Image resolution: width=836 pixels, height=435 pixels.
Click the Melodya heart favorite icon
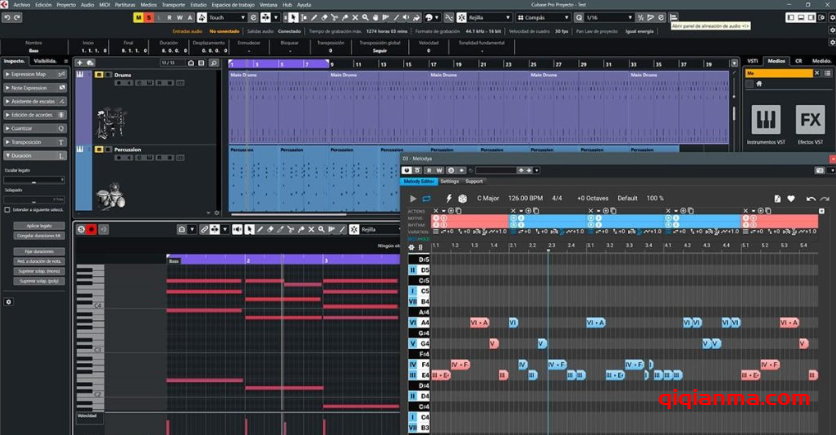tap(791, 198)
